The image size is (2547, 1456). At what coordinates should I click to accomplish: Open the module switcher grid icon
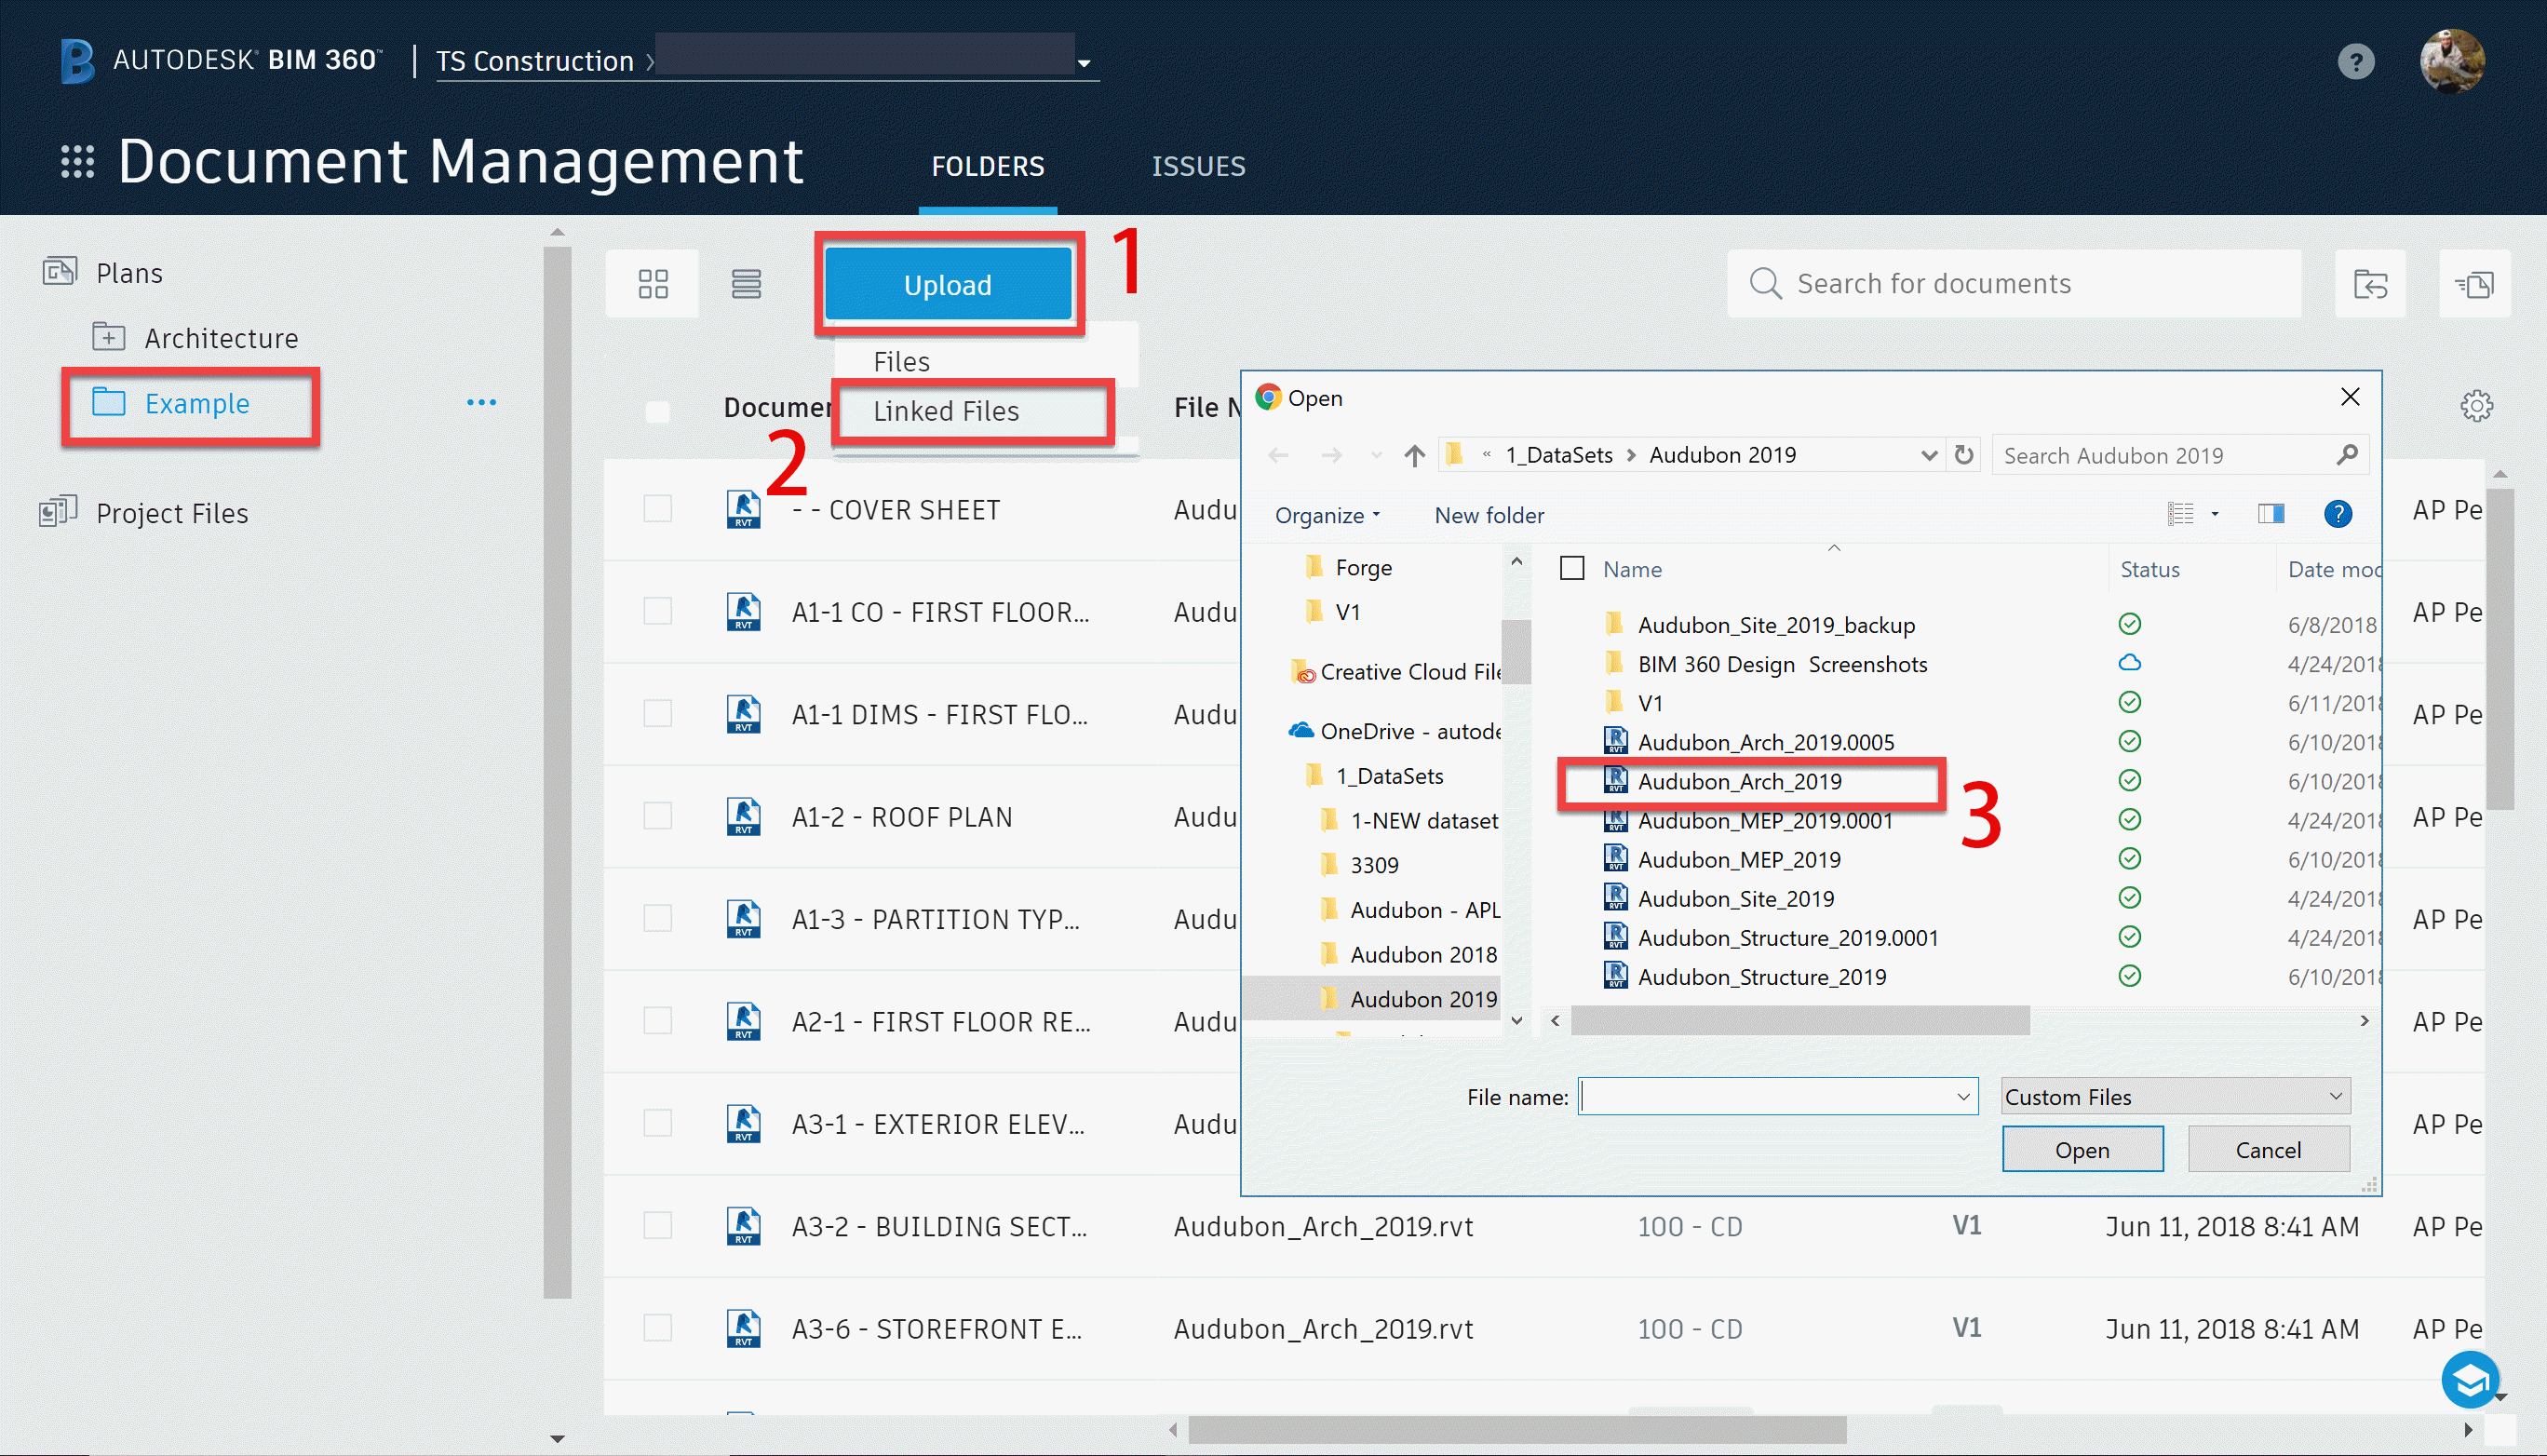[x=77, y=162]
